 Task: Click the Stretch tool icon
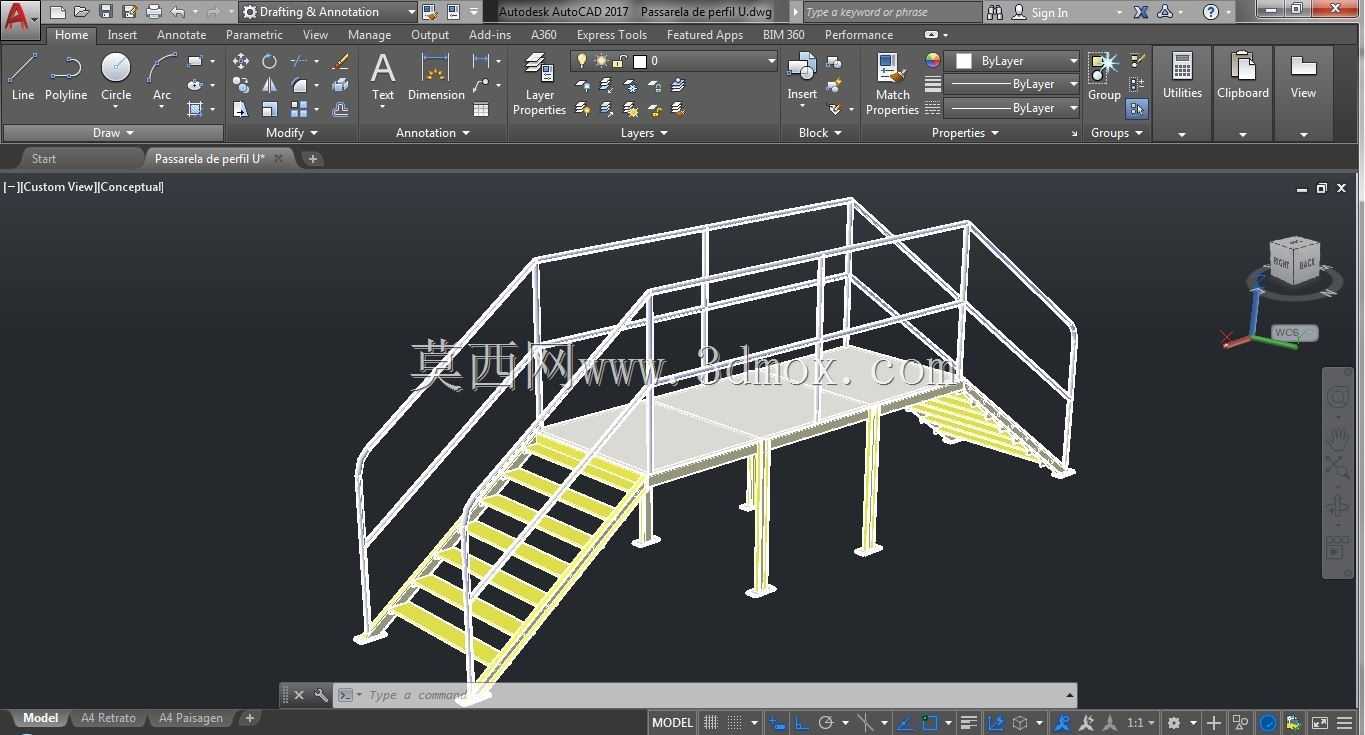(x=241, y=109)
